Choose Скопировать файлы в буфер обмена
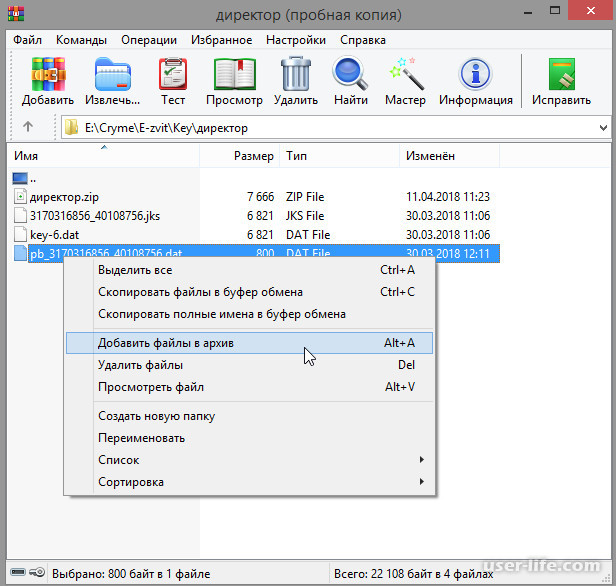 click(x=249, y=292)
